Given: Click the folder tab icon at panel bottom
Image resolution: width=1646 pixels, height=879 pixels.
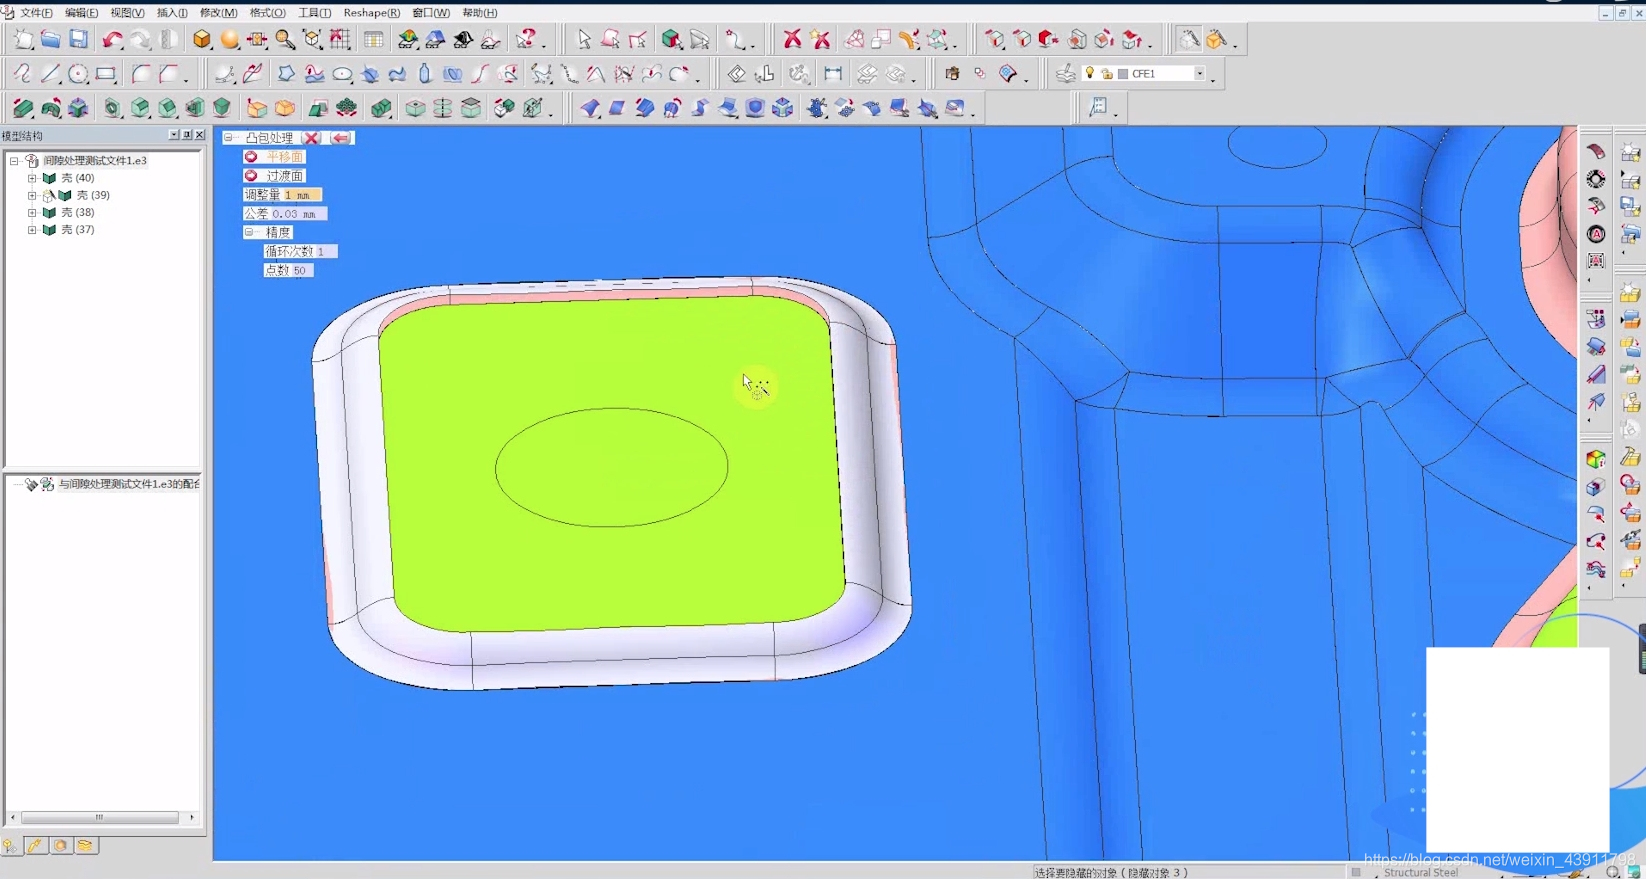Looking at the screenshot, I should (86, 846).
